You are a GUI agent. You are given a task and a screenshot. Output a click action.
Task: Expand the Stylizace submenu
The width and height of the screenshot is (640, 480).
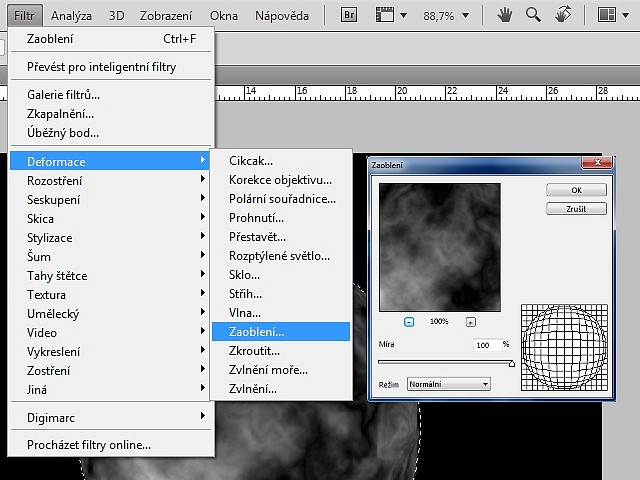point(110,238)
